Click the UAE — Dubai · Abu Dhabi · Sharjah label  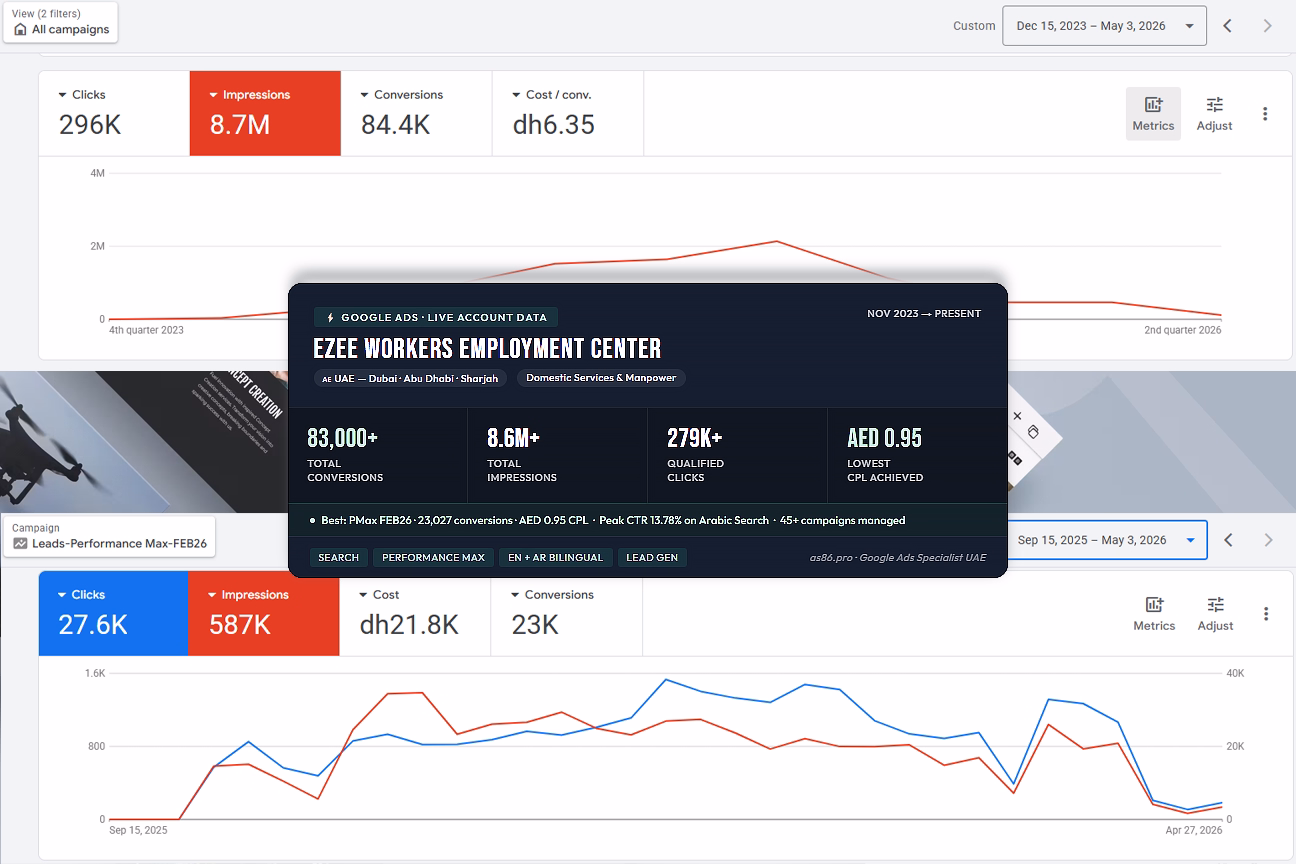point(410,378)
